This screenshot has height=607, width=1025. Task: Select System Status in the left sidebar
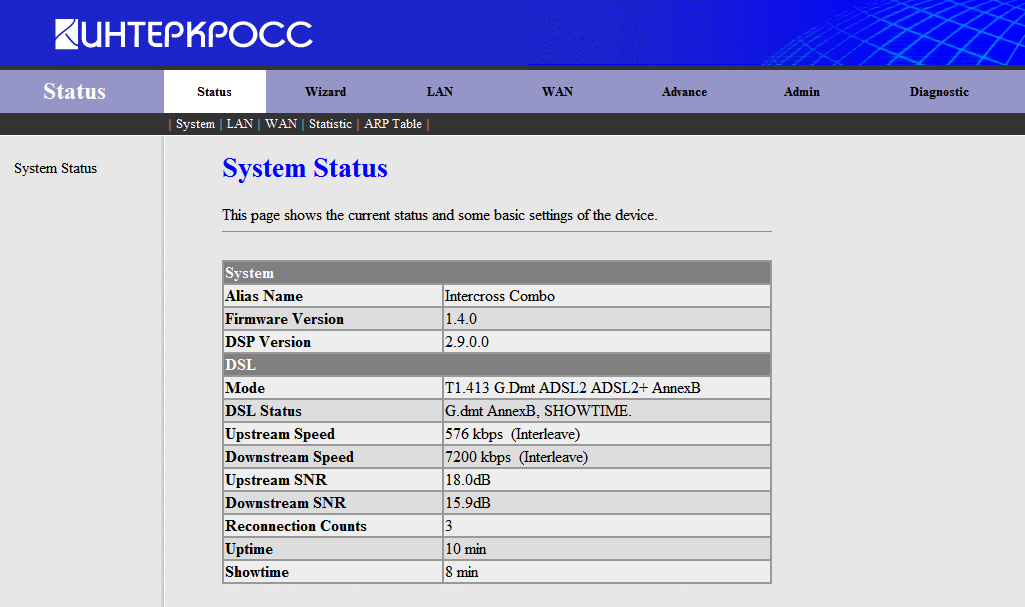[56, 169]
